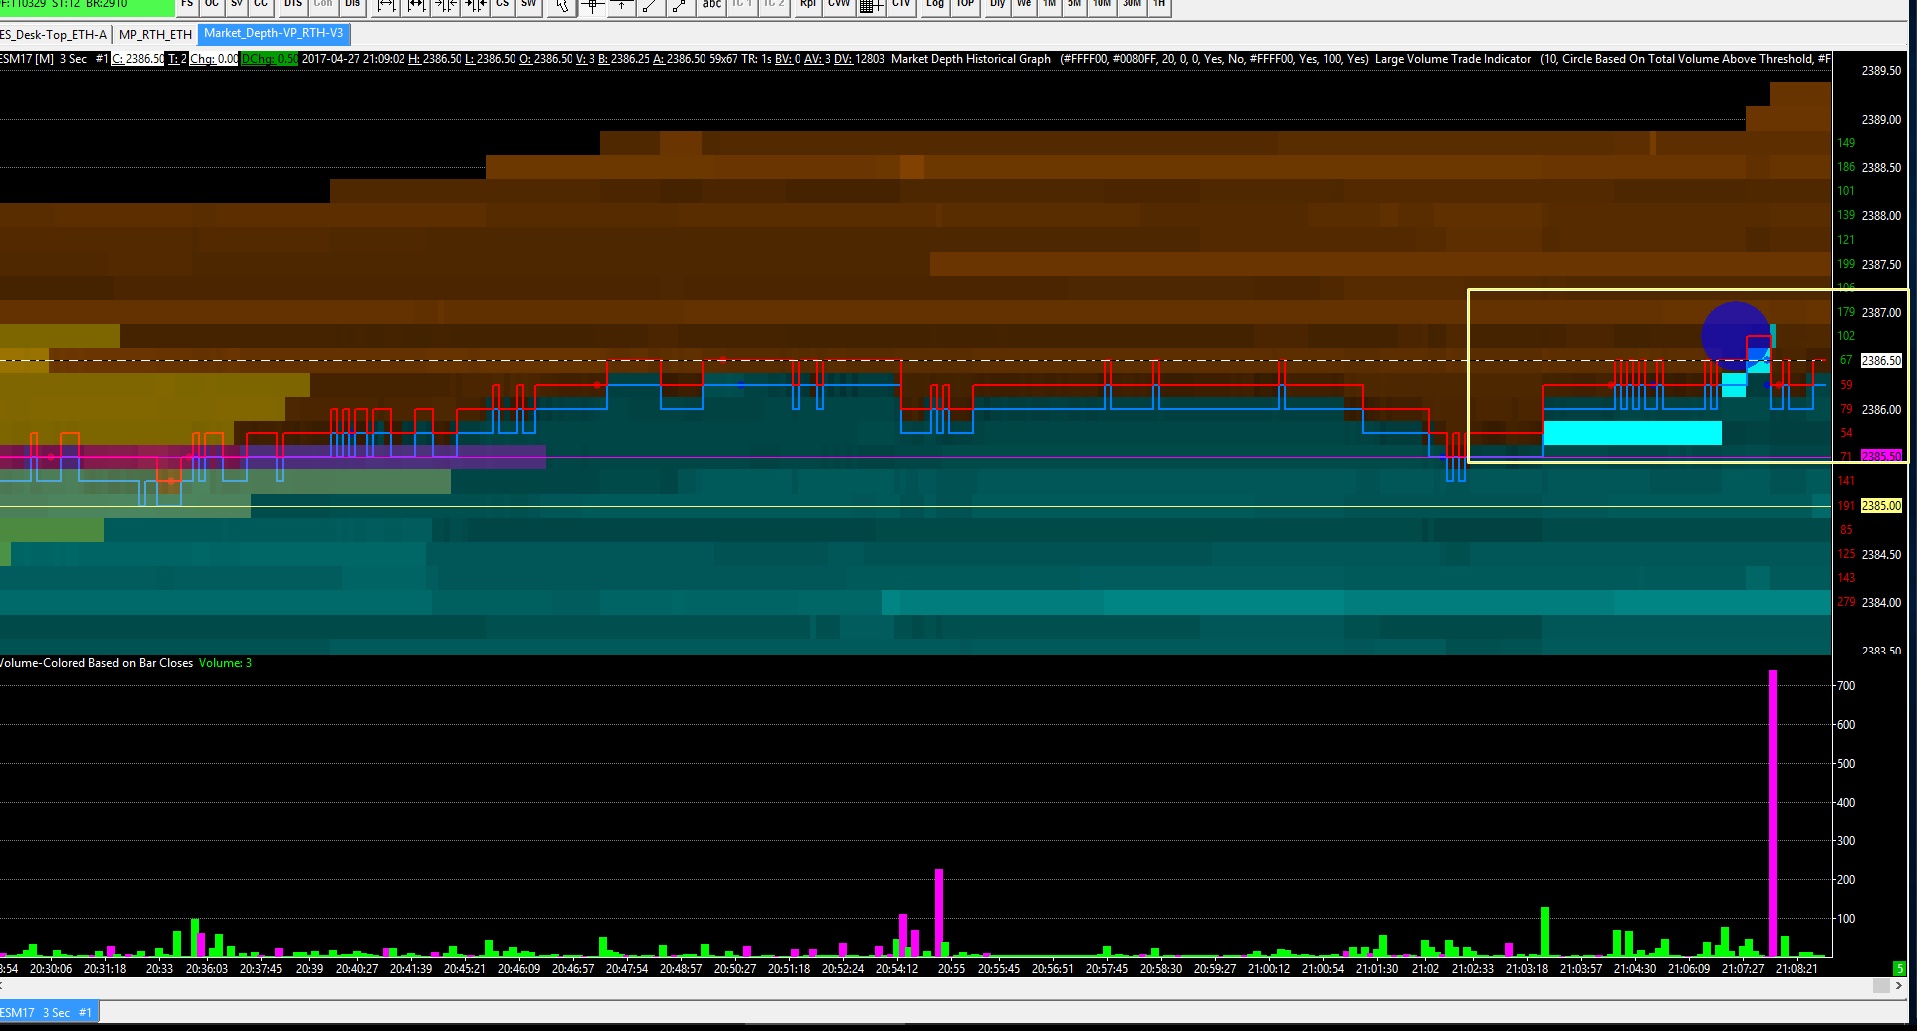Click the Large Volume Trade Indicator study label
The height and width of the screenshot is (1031, 1917).
[1453, 59]
